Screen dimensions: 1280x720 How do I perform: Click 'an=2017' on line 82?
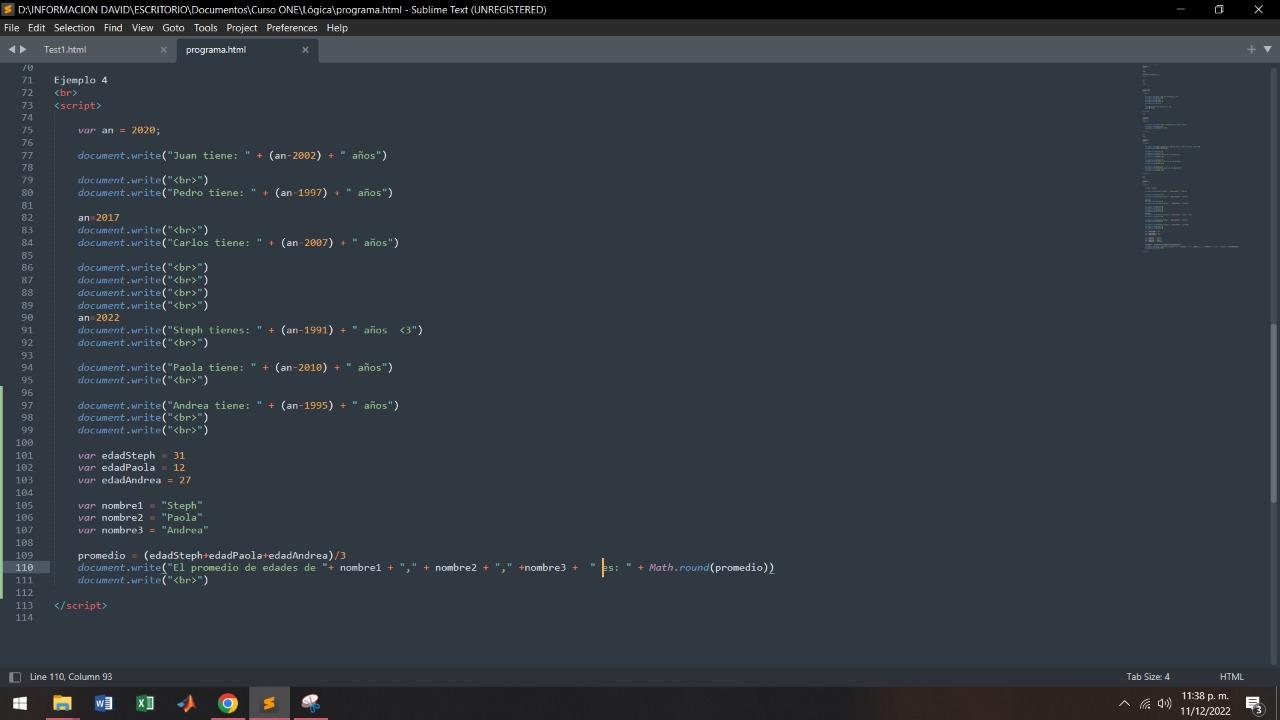click(99, 217)
